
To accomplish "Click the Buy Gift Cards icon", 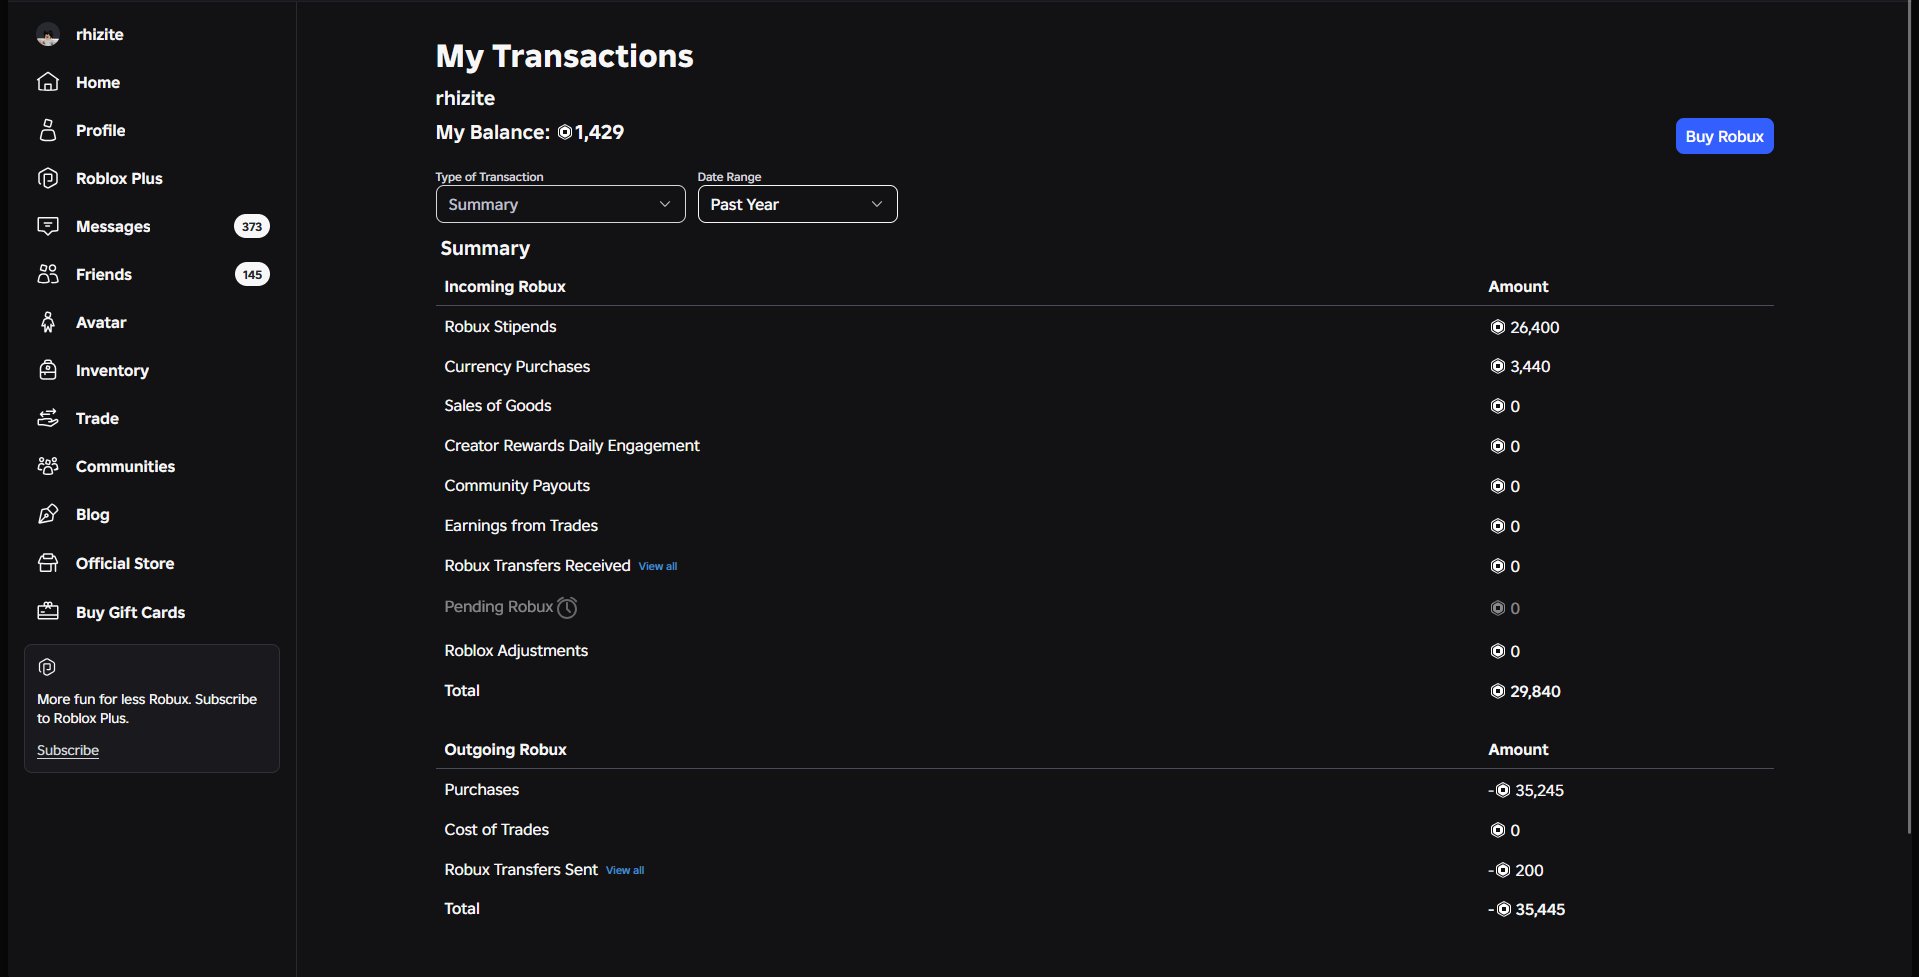I will [48, 611].
